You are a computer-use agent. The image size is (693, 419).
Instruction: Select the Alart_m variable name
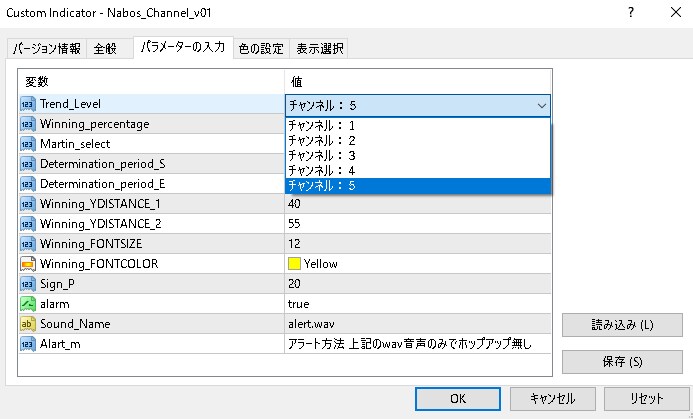click(x=60, y=344)
